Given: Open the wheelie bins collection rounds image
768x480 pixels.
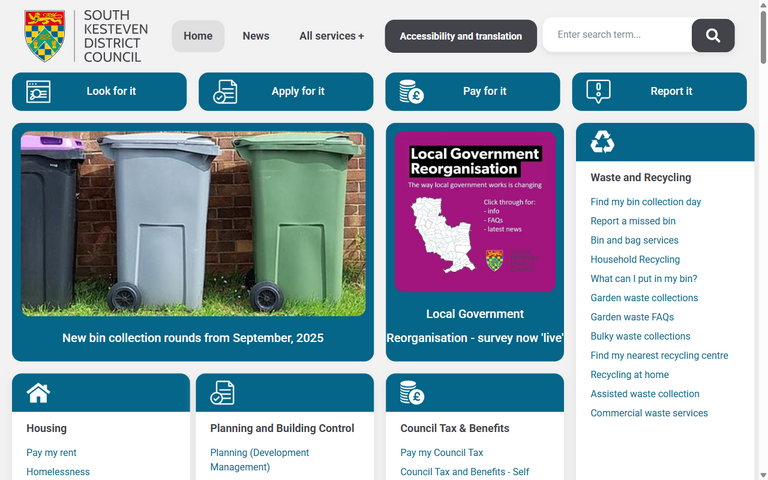Looking at the screenshot, I should (193, 224).
